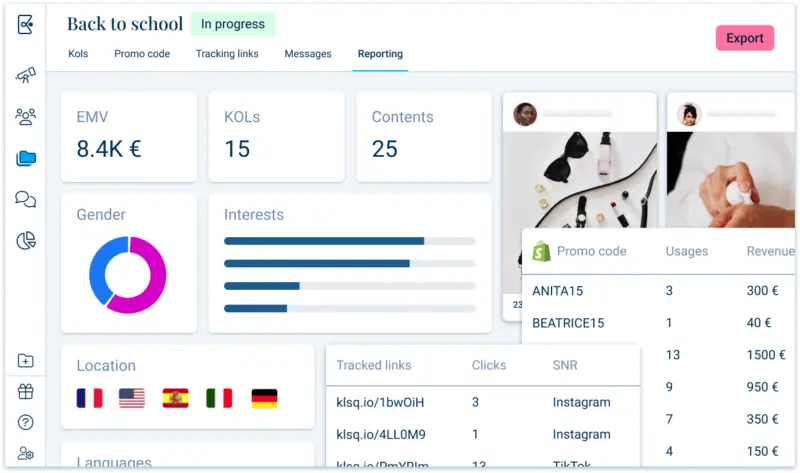Open the people community icon
This screenshot has width=800, height=473.
[x=26, y=117]
